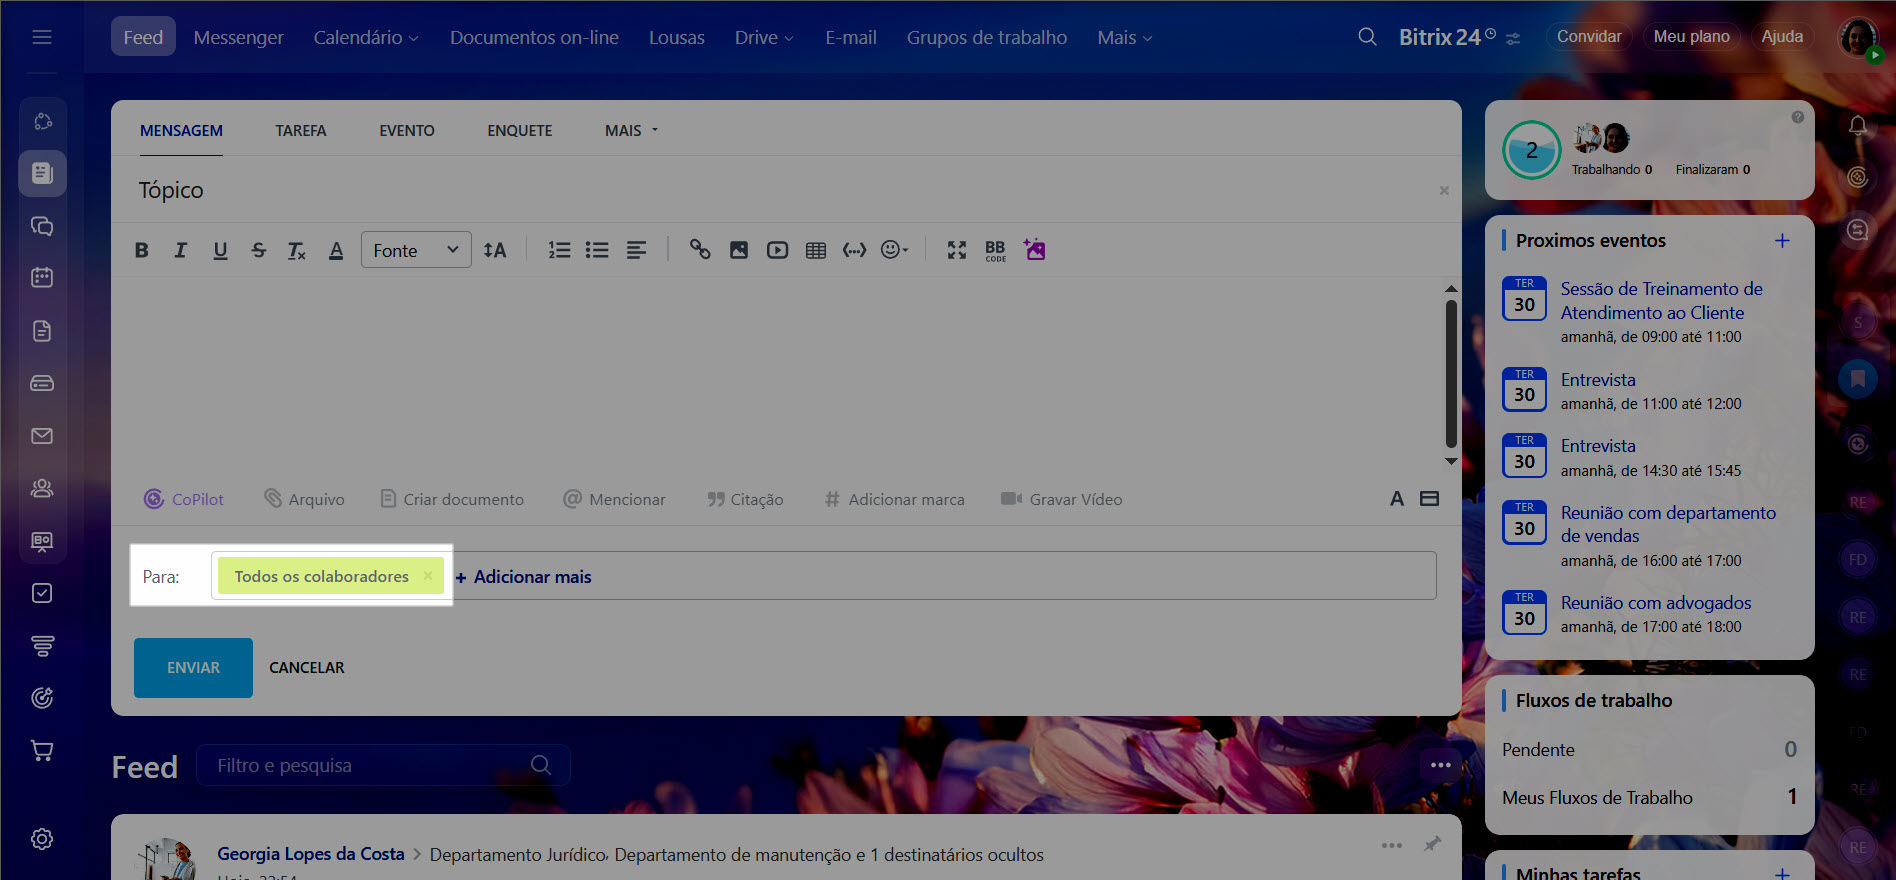Click Adicionar mais recipients link
Screen dimensions: 1896x880
(524, 577)
